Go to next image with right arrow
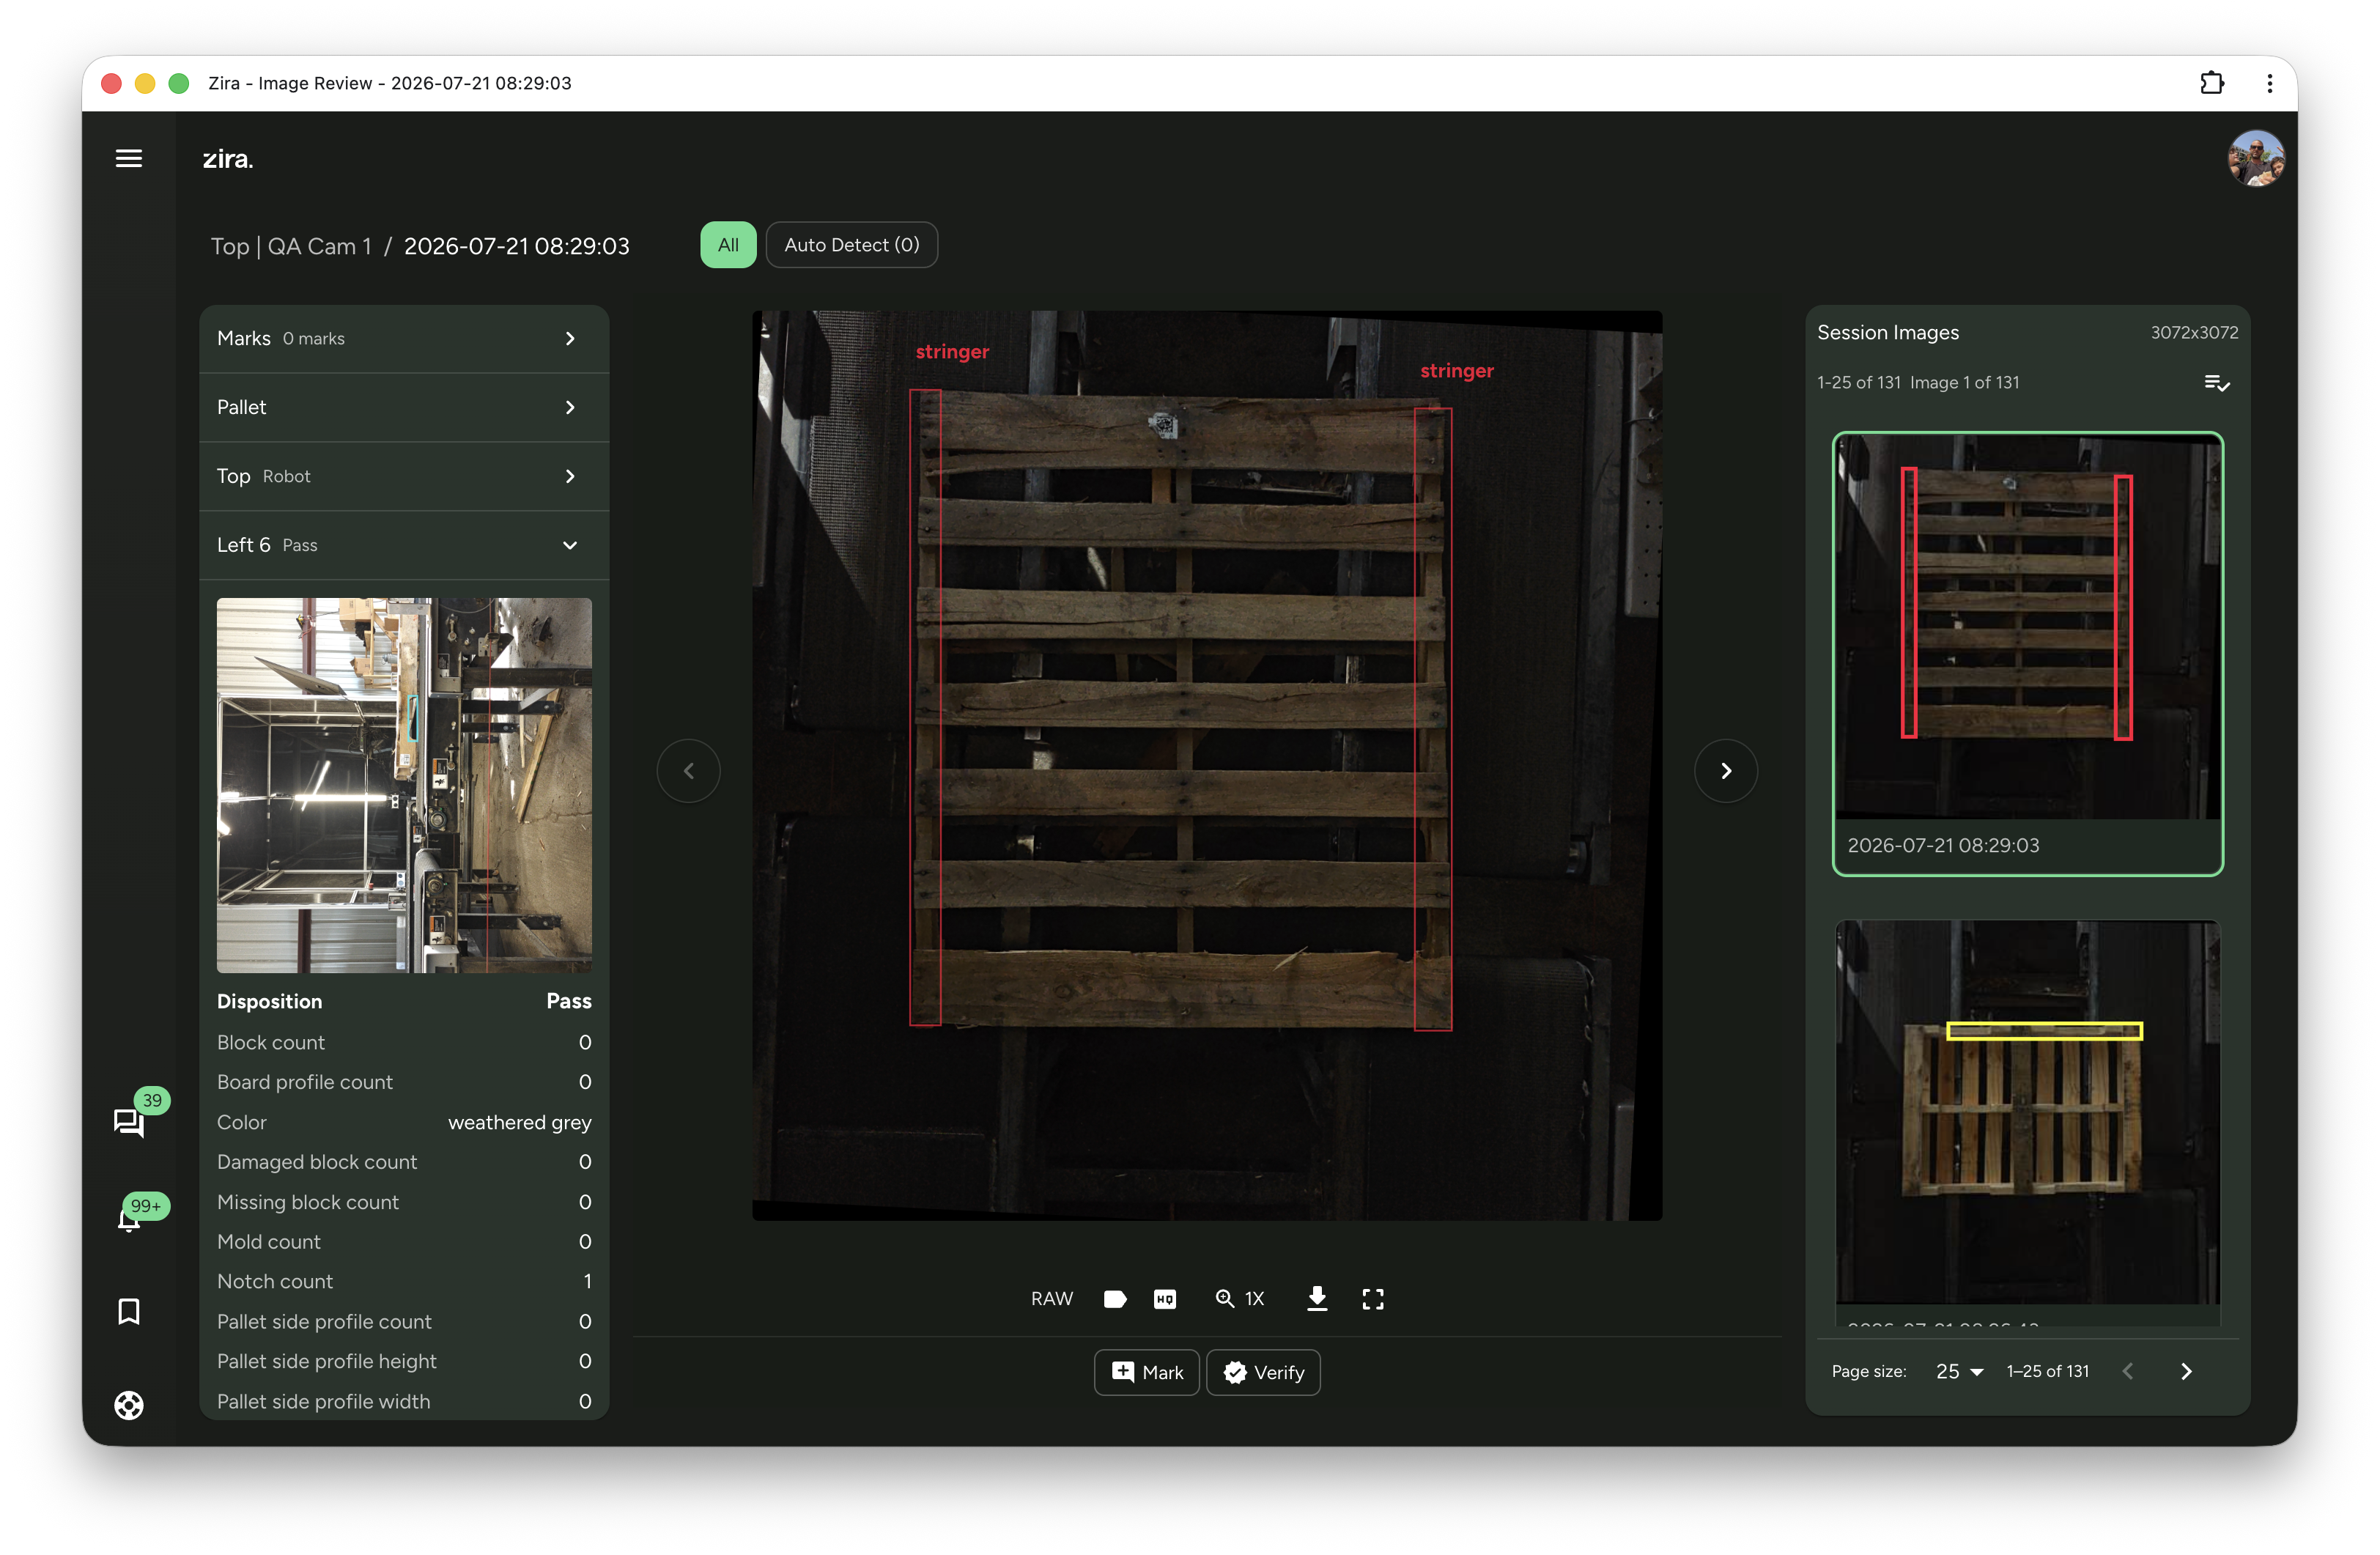 [1726, 770]
